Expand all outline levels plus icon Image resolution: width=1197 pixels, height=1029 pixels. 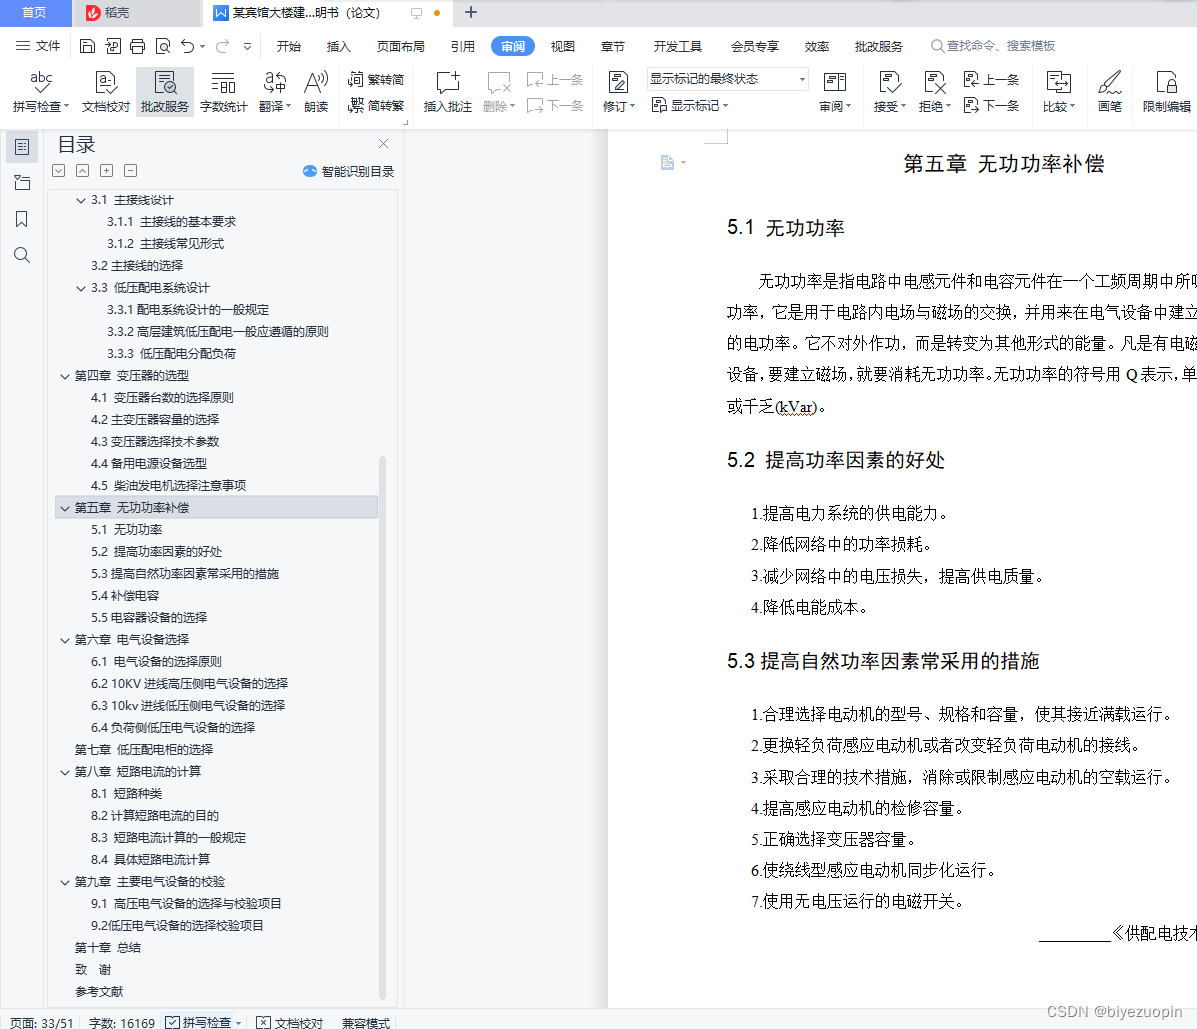click(x=107, y=171)
